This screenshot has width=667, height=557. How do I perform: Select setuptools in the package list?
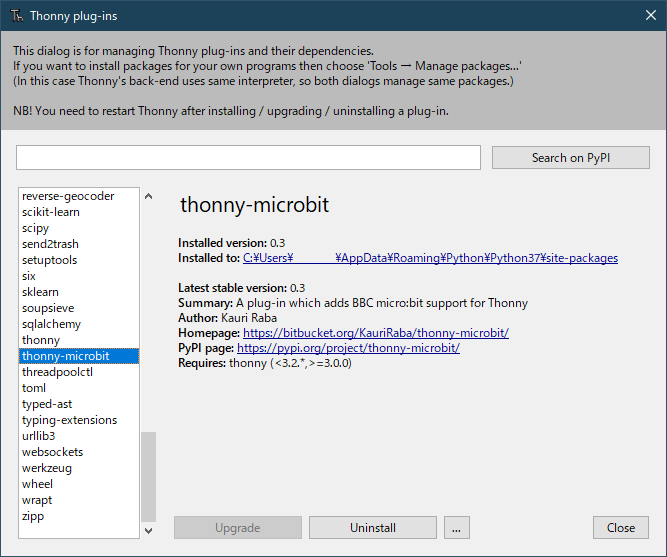tap(79, 260)
